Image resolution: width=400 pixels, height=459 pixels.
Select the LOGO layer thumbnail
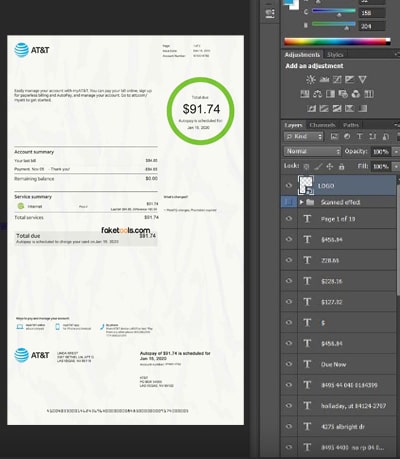coord(306,185)
